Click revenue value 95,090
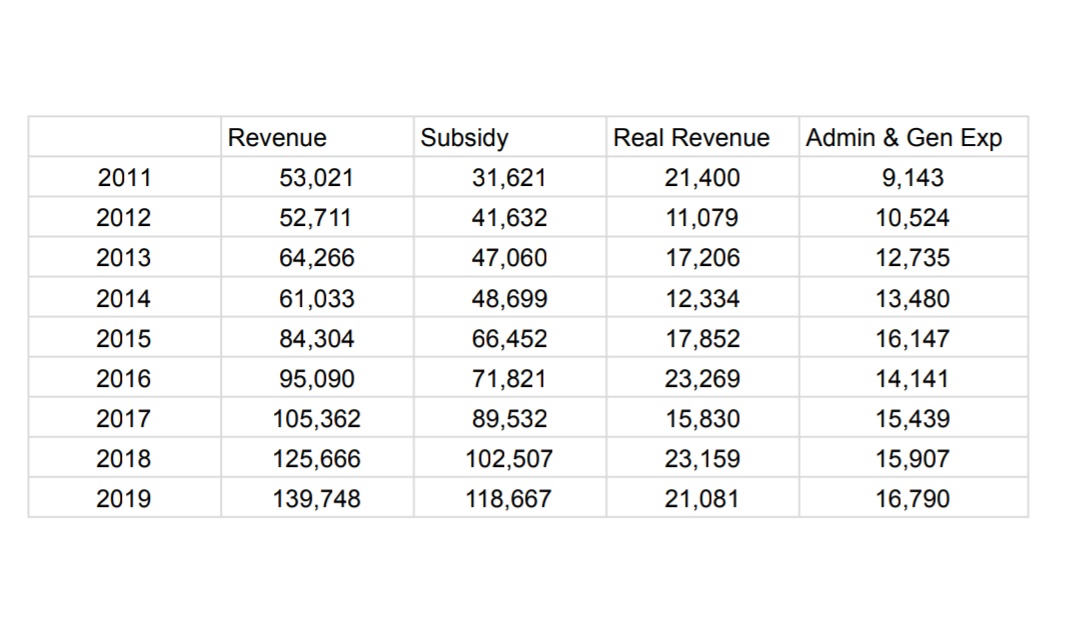 [x=317, y=378]
